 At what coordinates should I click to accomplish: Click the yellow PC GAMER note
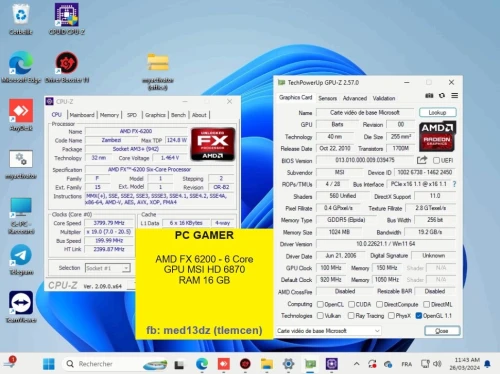point(204,284)
